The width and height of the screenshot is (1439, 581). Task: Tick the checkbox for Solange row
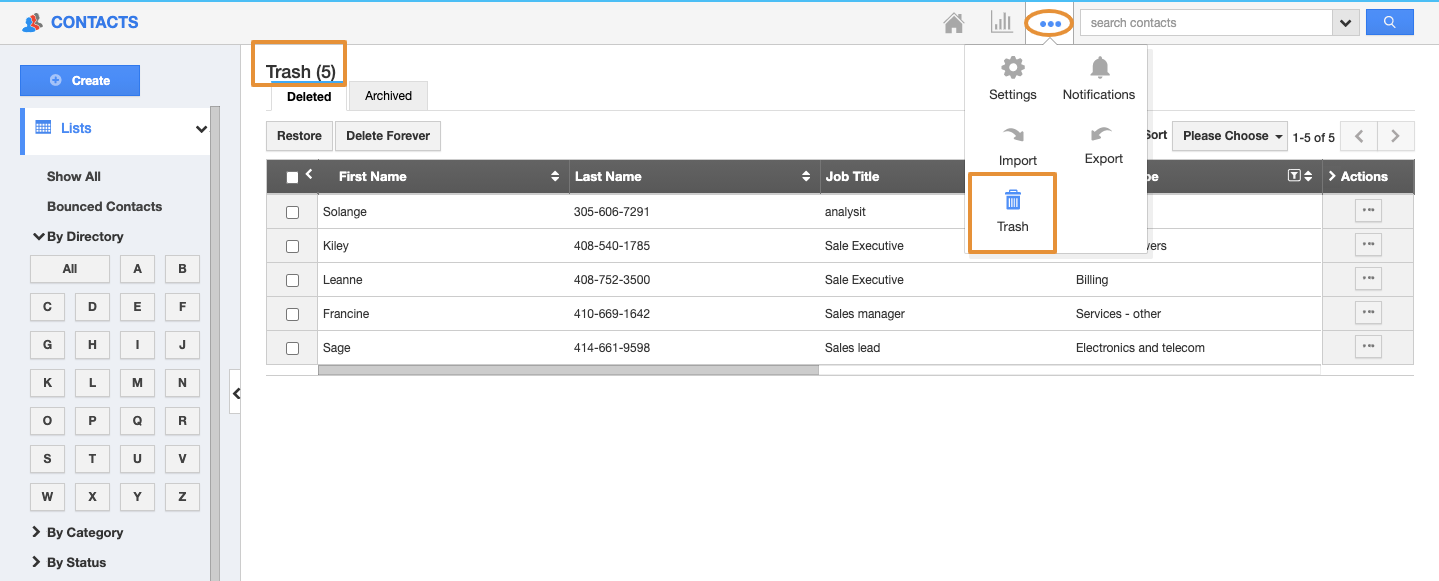(x=292, y=212)
